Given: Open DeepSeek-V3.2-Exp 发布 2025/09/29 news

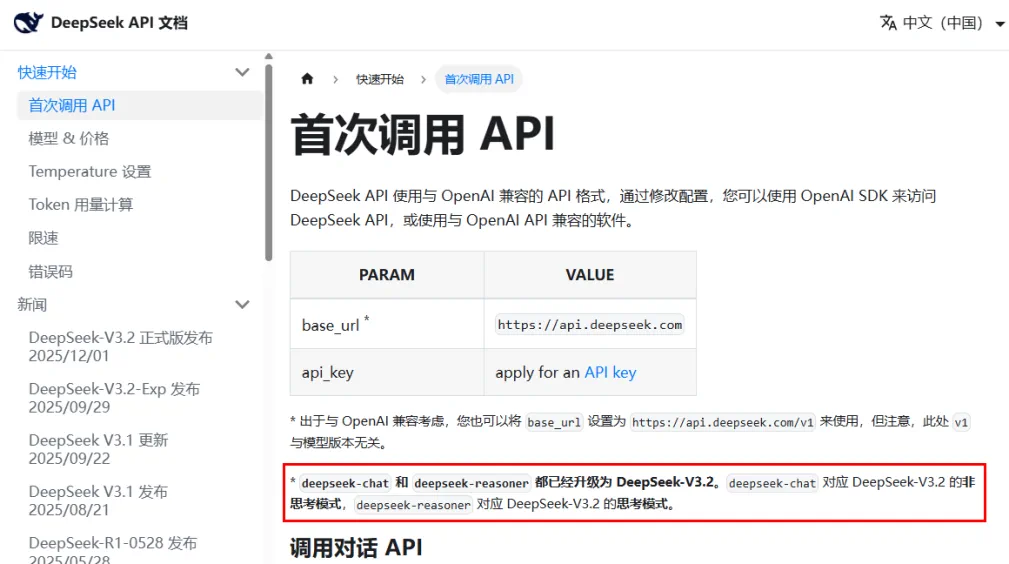Looking at the screenshot, I should (114, 398).
